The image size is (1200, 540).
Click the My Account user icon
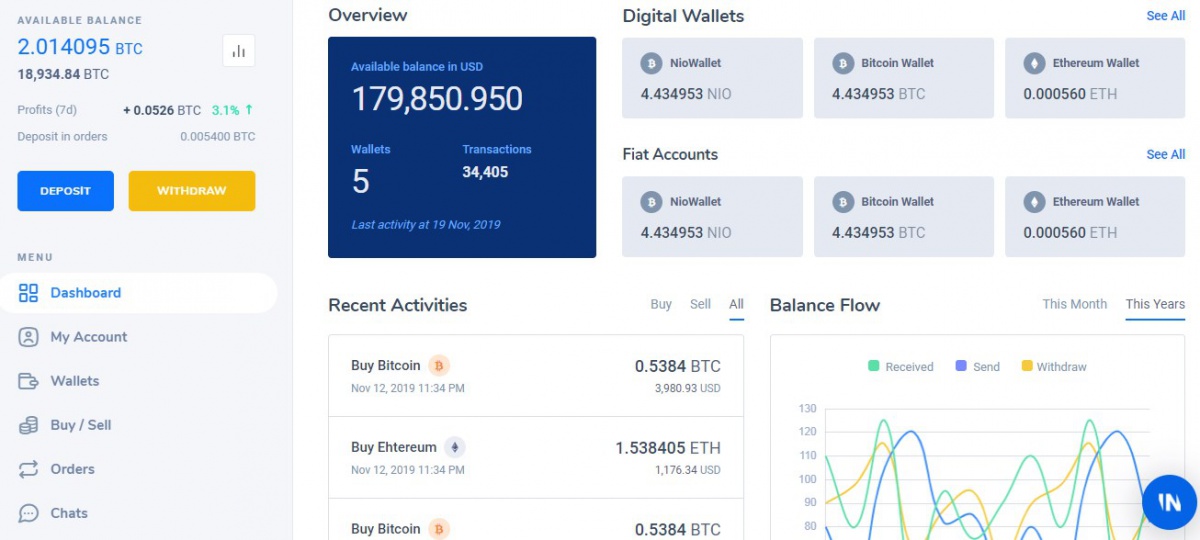29,337
